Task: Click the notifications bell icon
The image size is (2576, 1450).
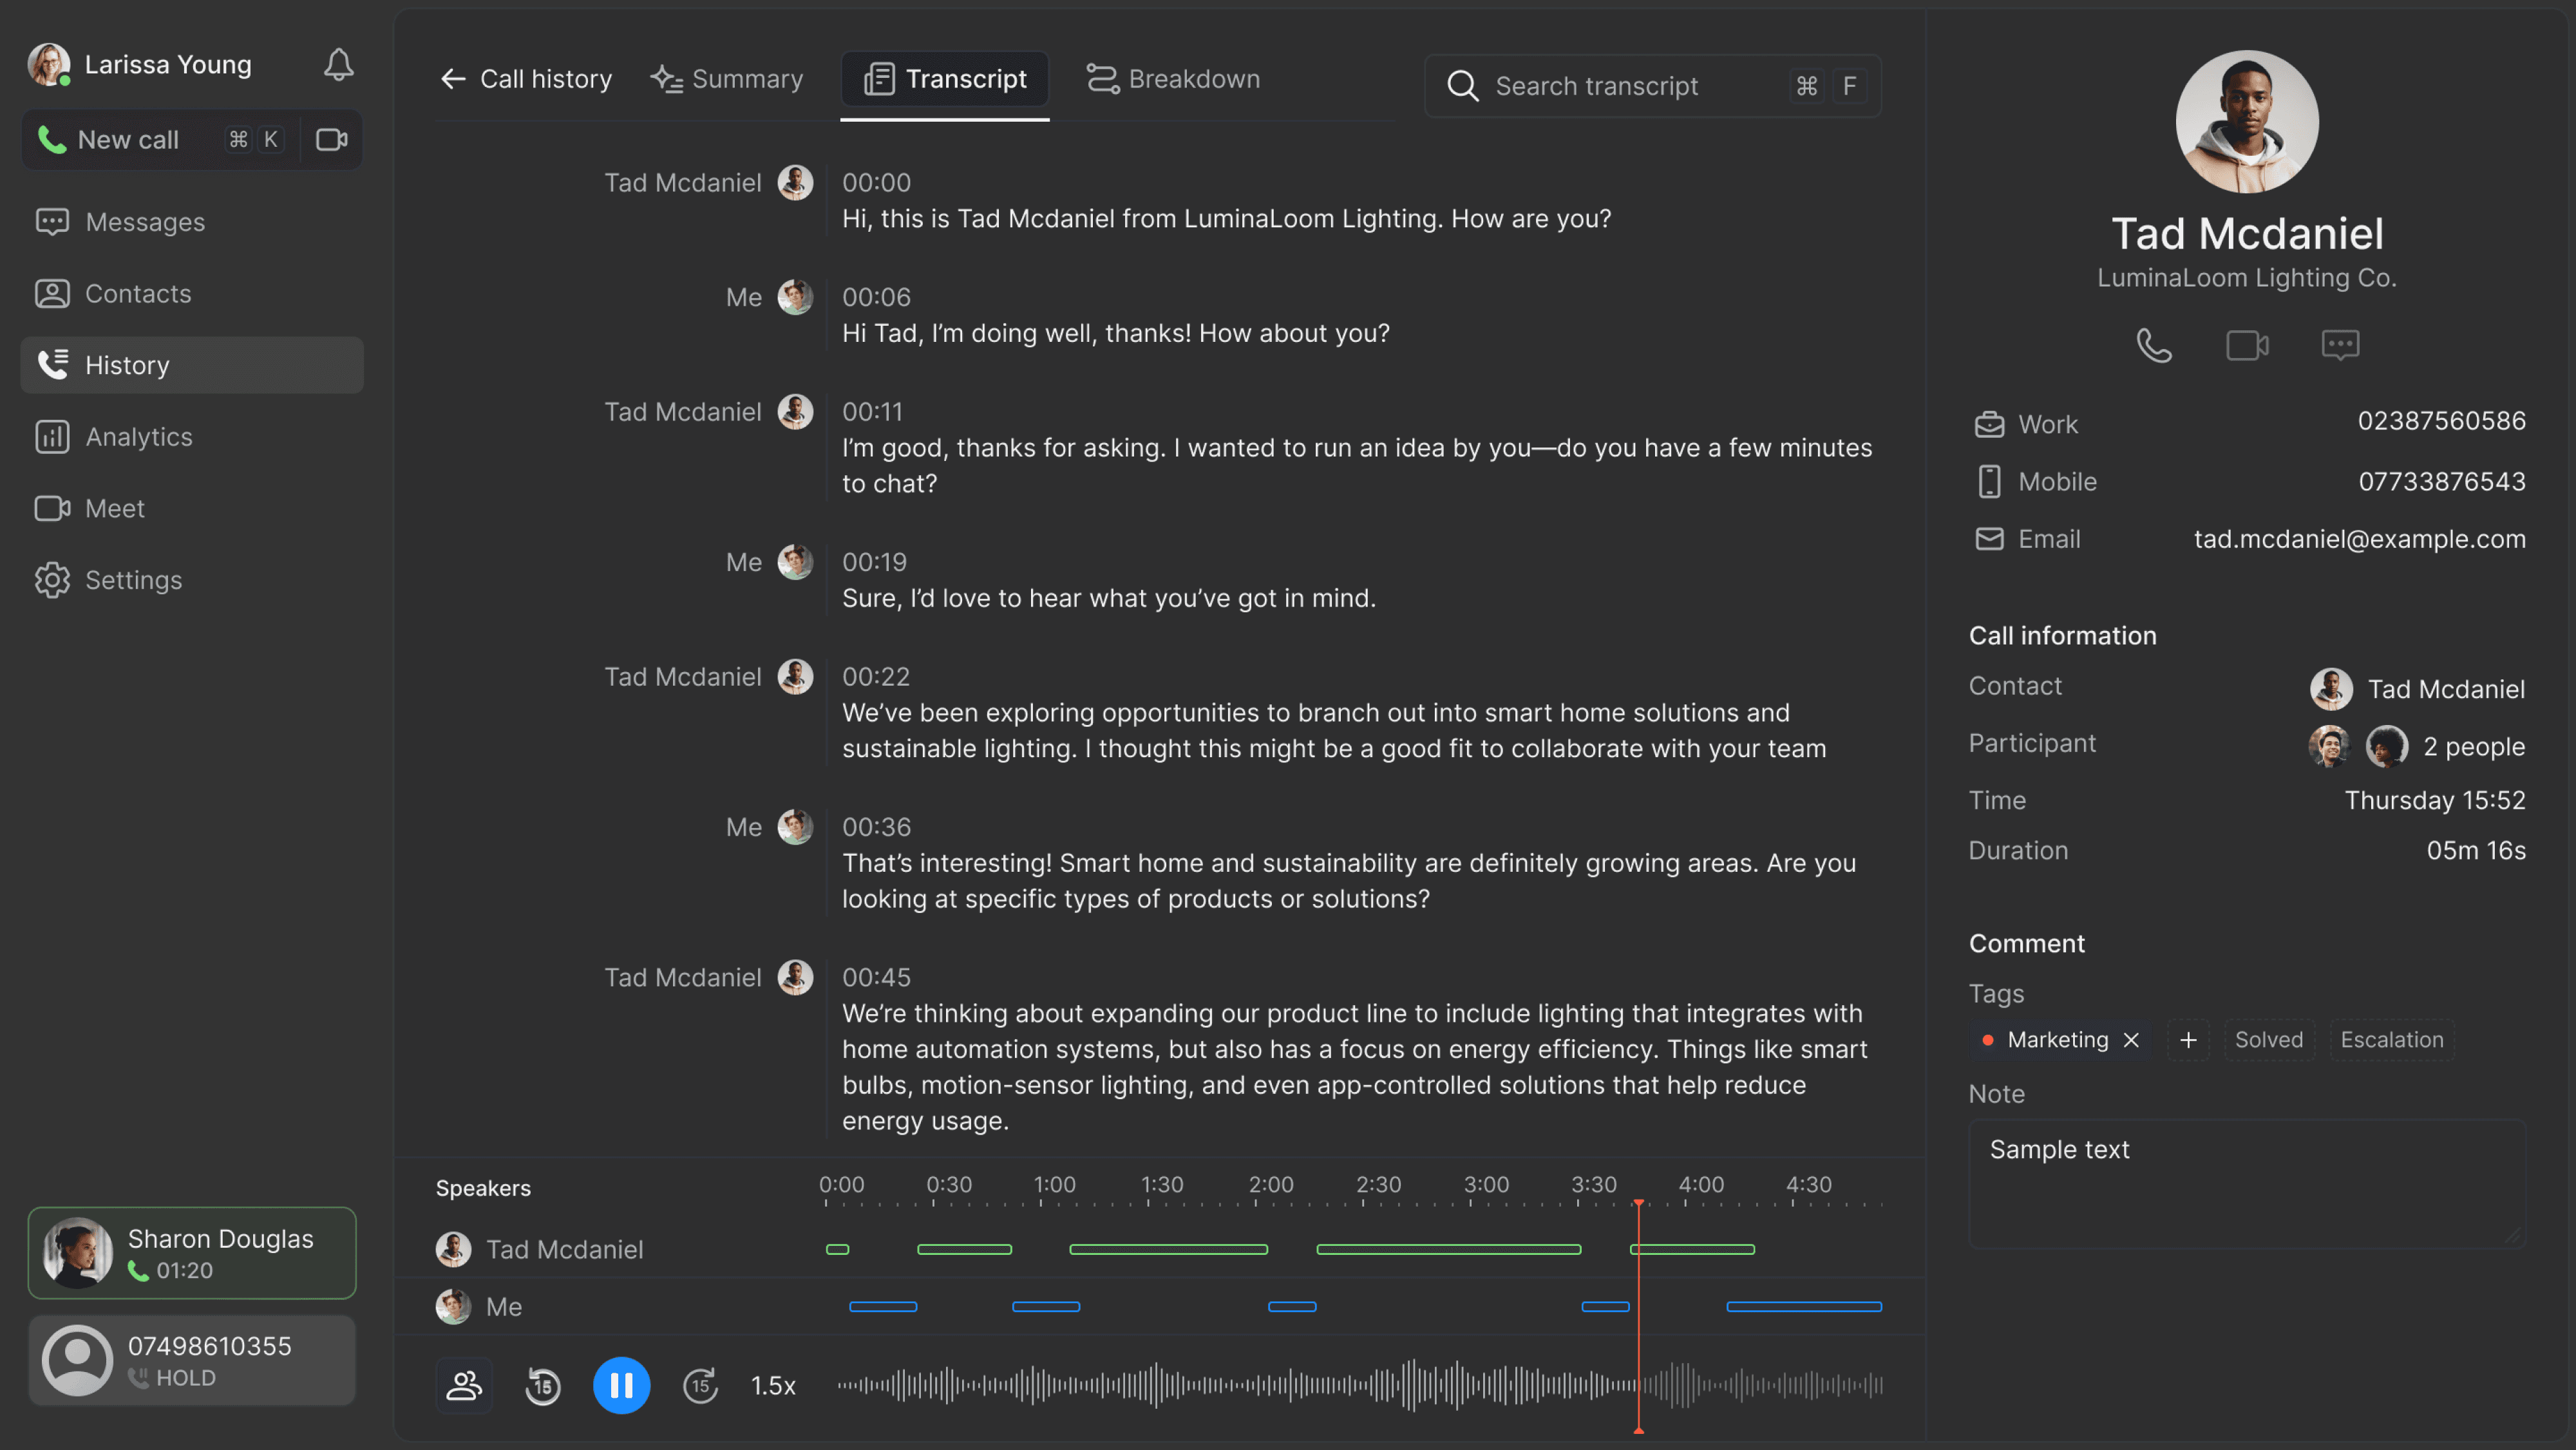Action: 338,65
